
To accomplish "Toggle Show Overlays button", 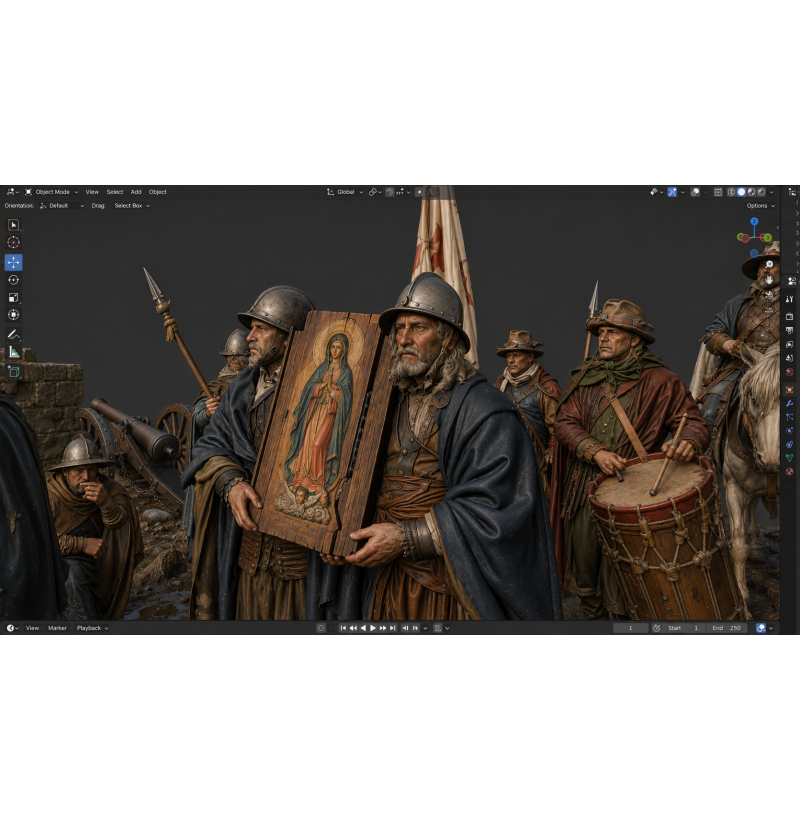I will tap(695, 192).
